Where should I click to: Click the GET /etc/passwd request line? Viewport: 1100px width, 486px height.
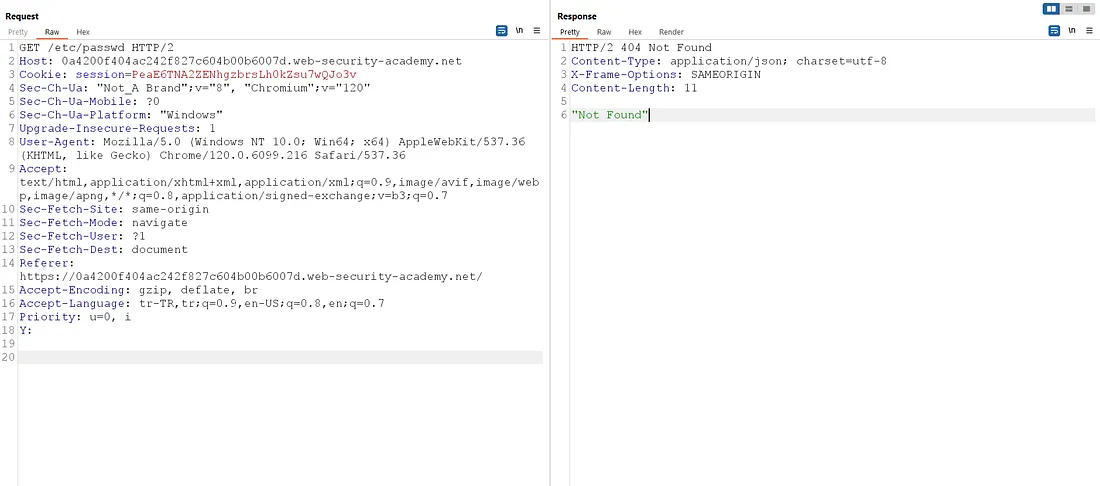click(86, 48)
